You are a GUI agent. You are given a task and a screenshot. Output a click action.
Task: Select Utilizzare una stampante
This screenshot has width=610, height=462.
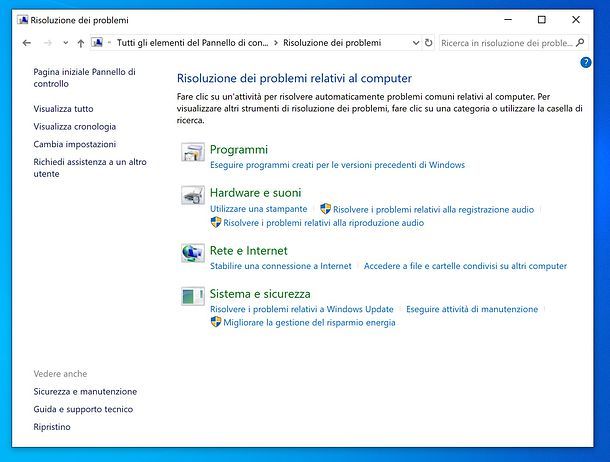[x=259, y=209]
